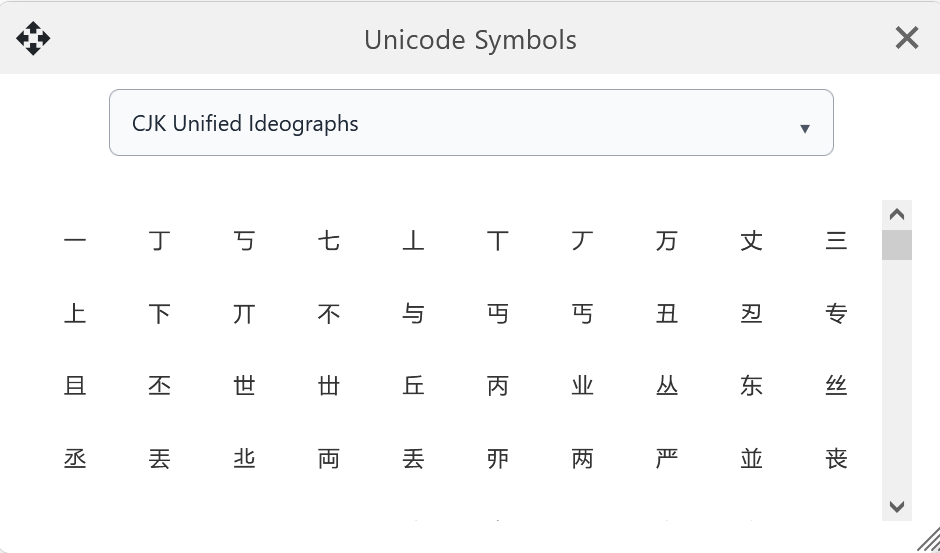
Task: Choose the 东 character
Action: pos(752,386)
